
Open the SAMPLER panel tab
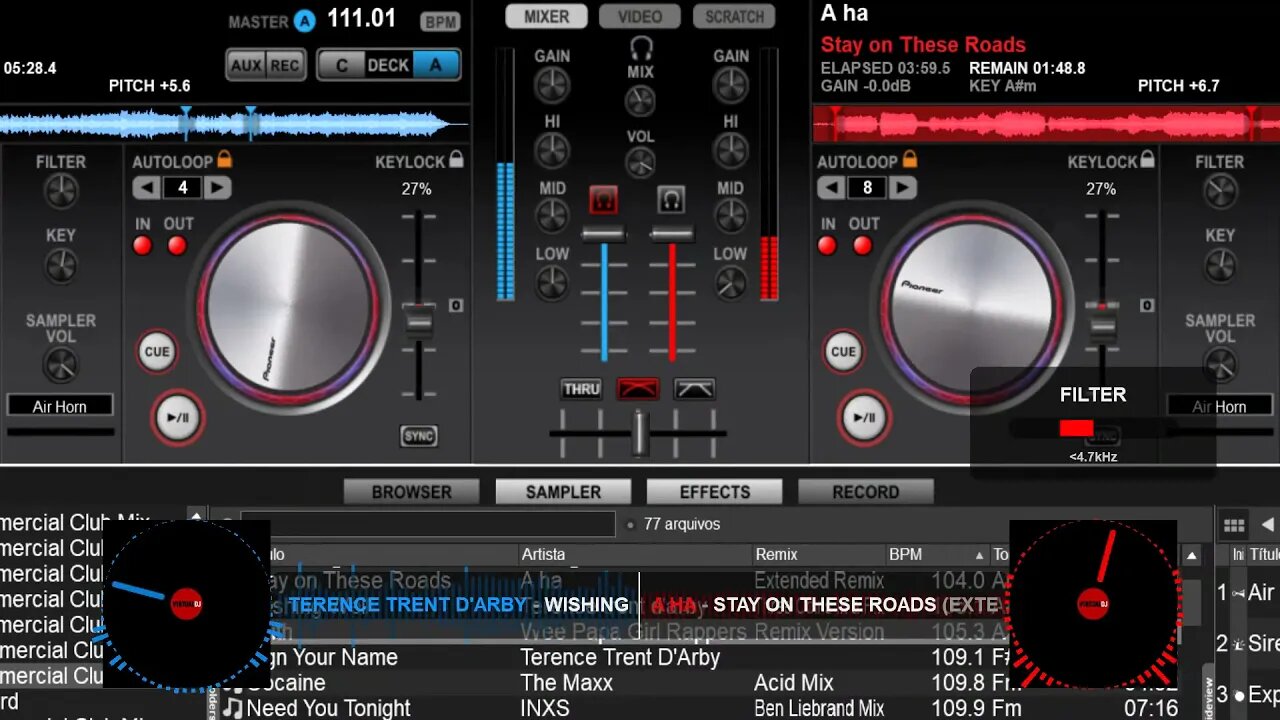pyautogui.click(x=563, y=492)
